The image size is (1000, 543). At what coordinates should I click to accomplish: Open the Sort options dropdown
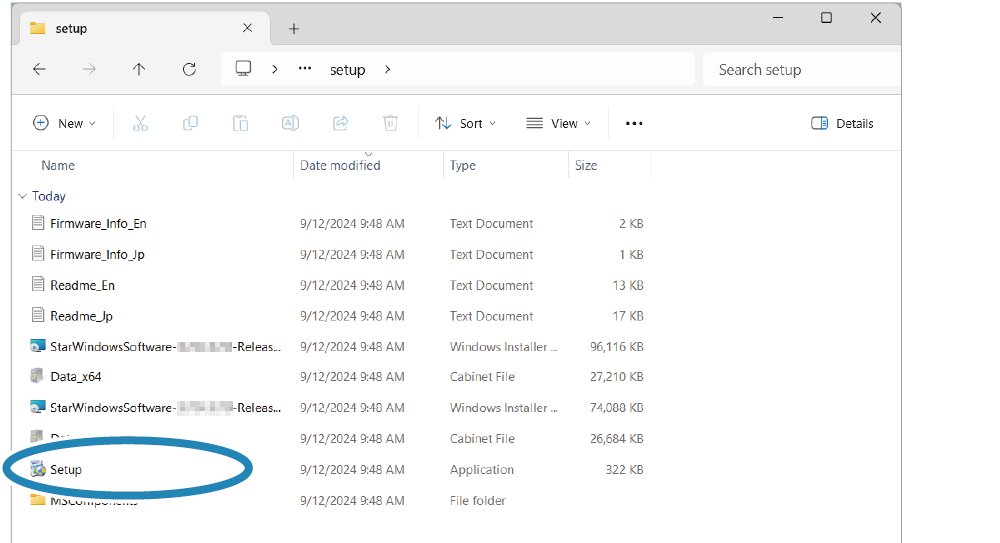click(x=466, y=123)
